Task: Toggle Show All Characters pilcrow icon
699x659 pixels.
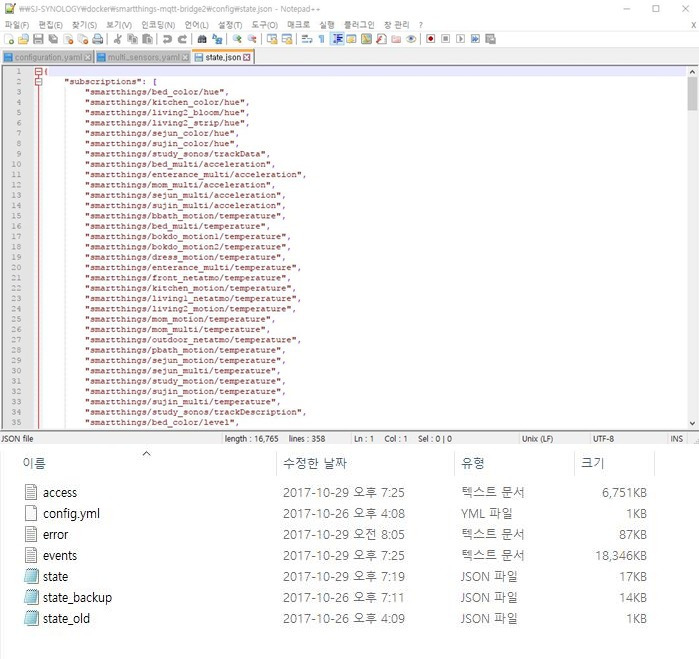Action: (321, 39)
